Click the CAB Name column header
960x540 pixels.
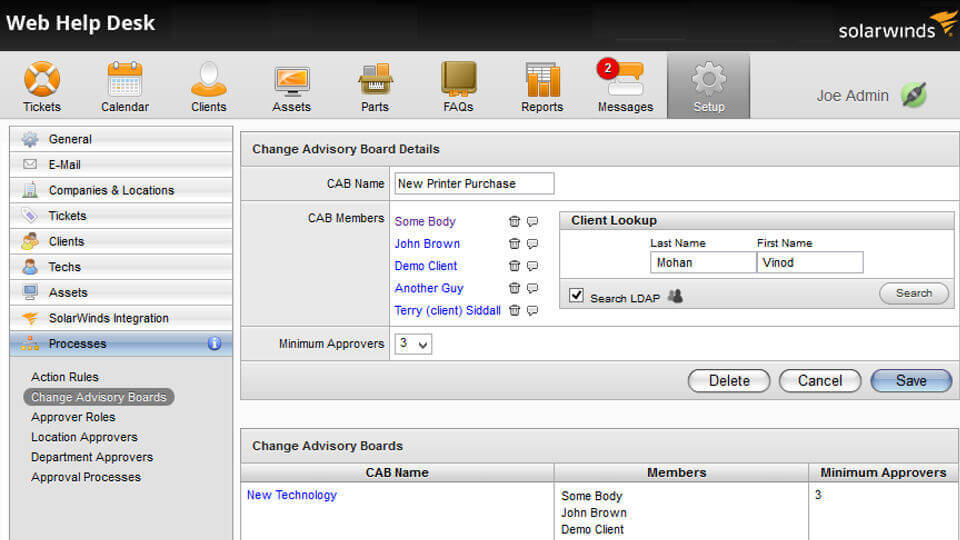[x=397, y=473]
